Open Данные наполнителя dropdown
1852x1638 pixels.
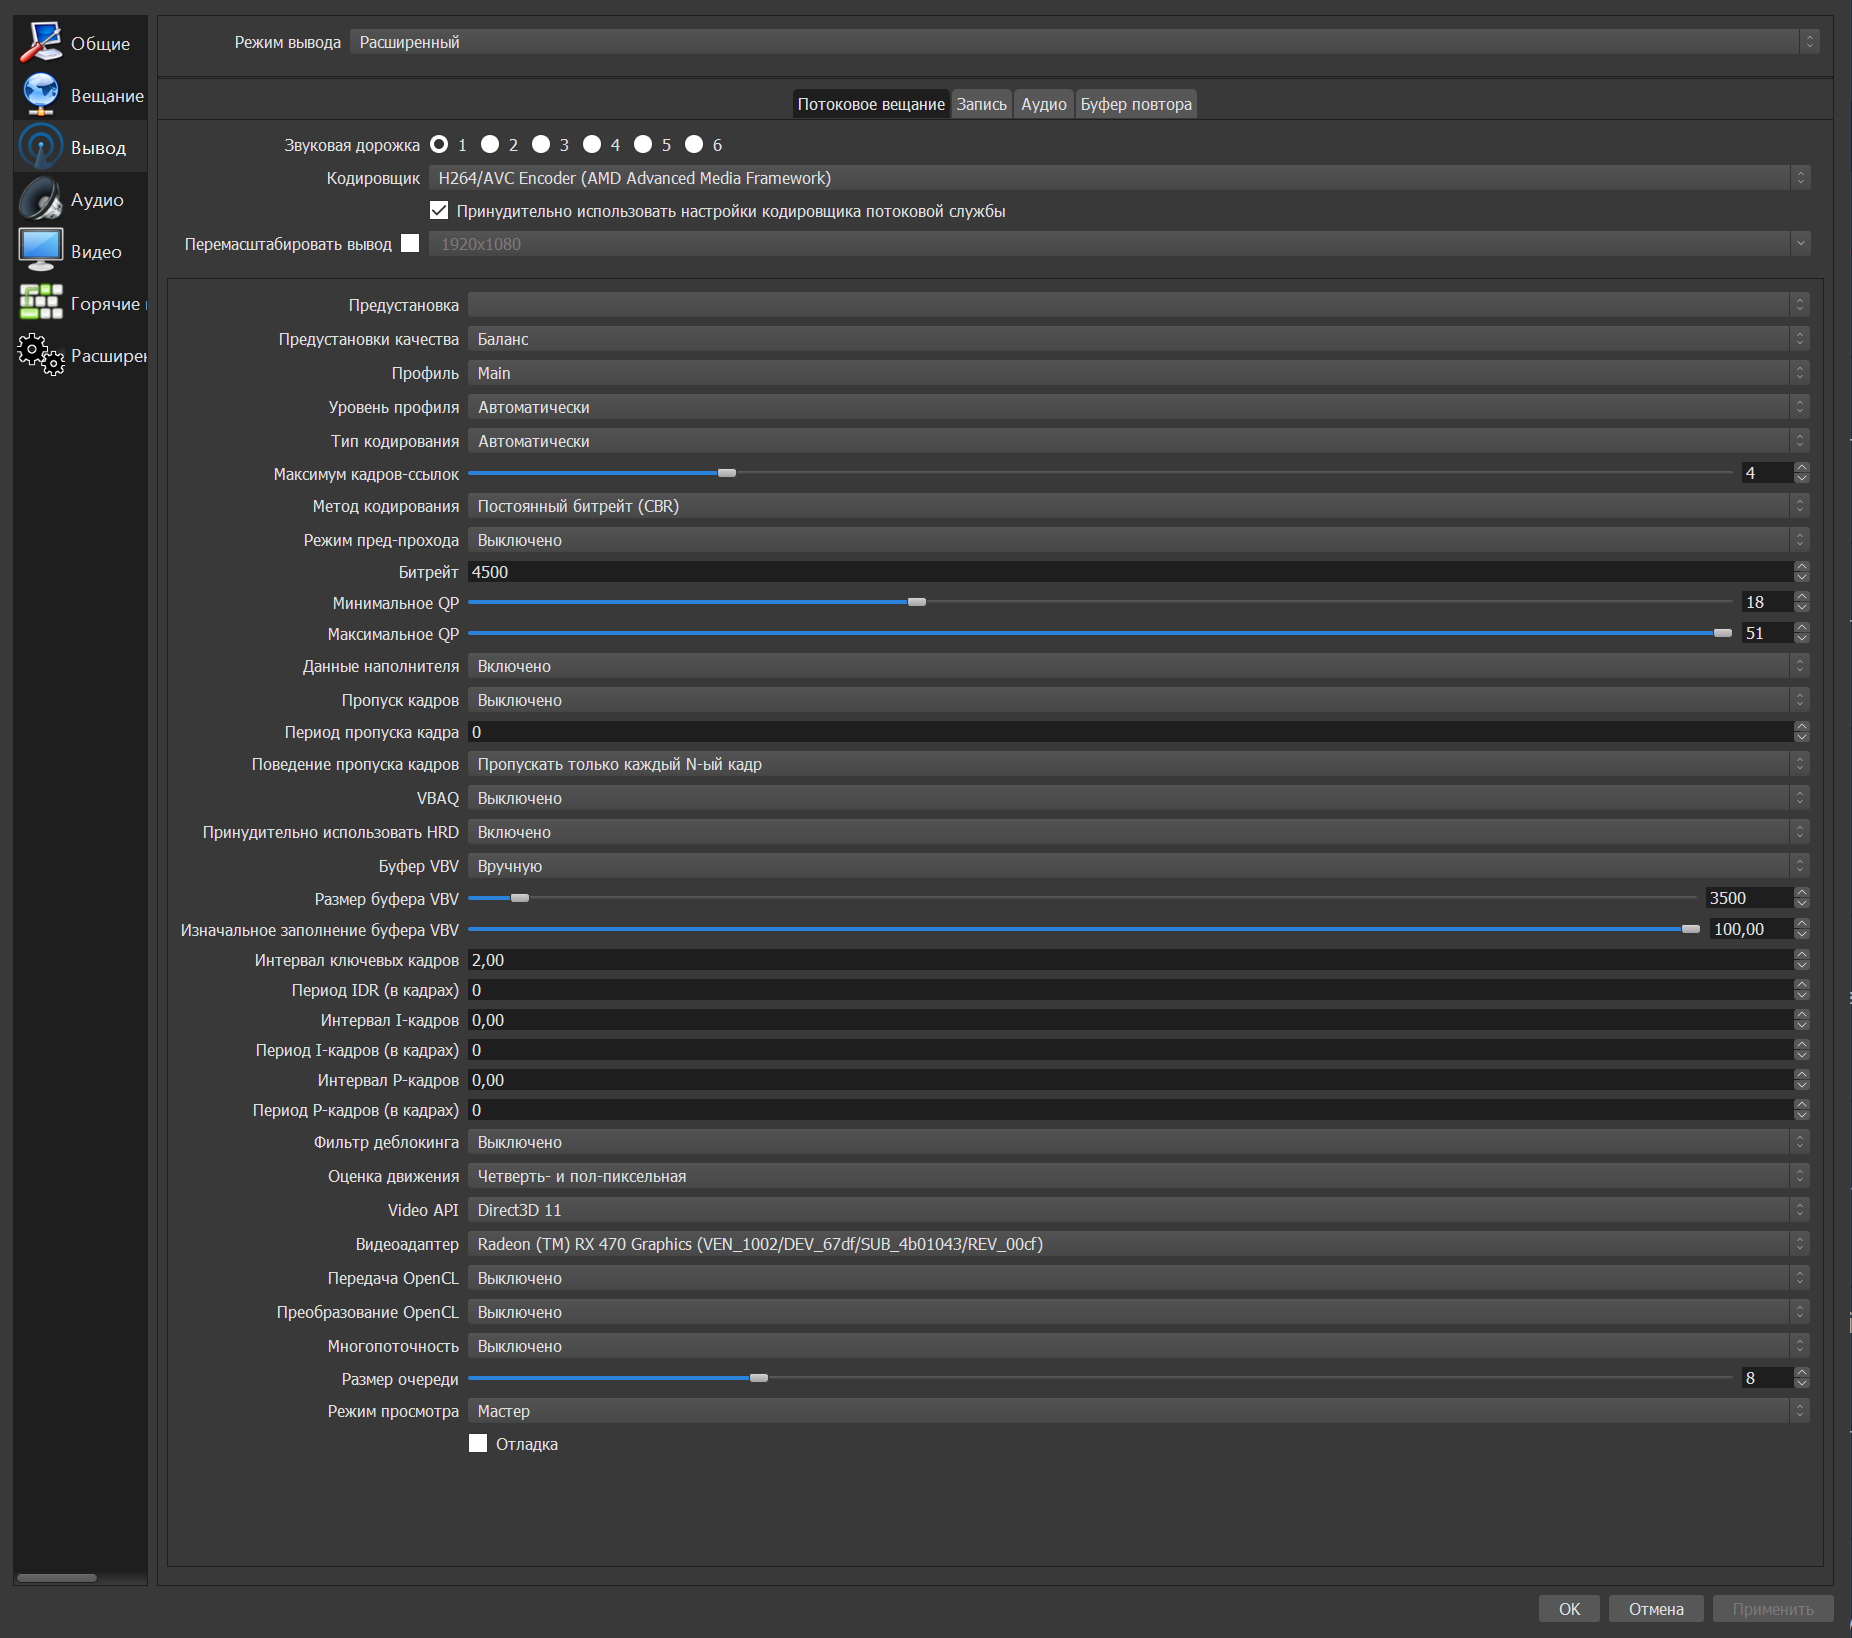1138,666
